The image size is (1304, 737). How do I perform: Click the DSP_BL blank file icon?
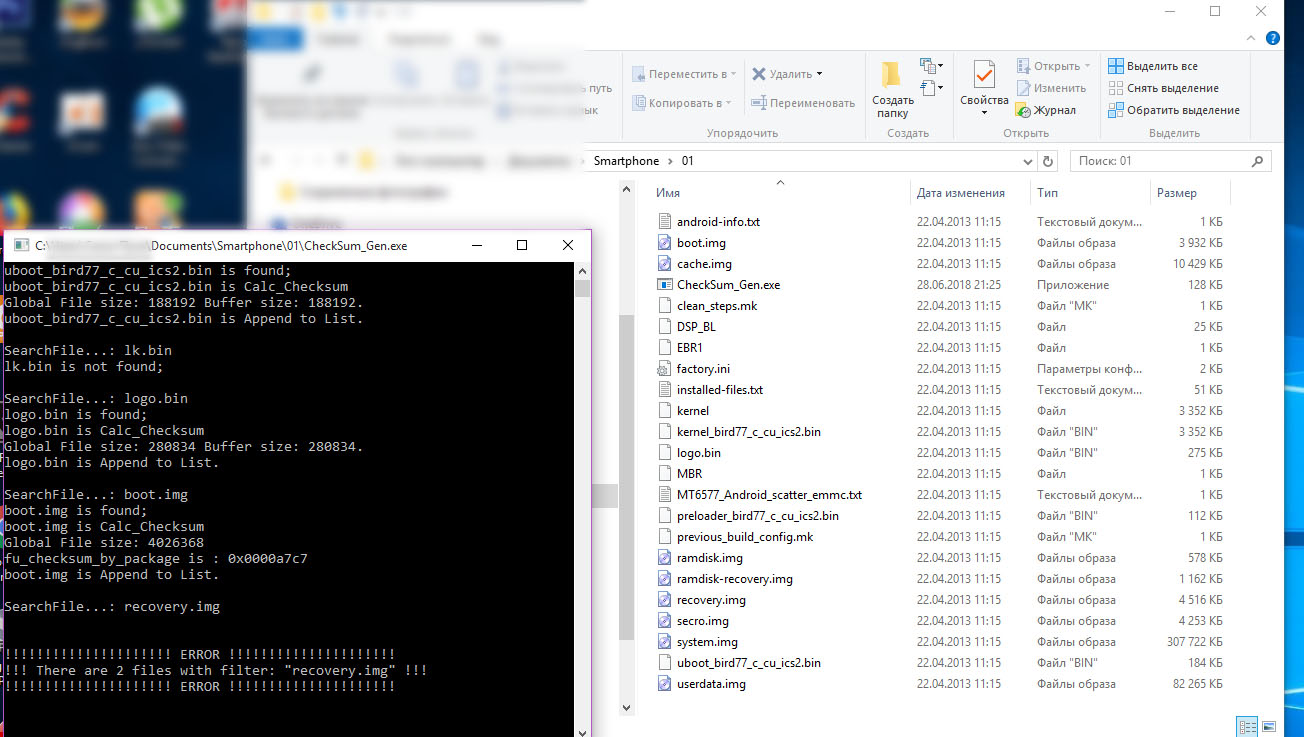[666, 327]
